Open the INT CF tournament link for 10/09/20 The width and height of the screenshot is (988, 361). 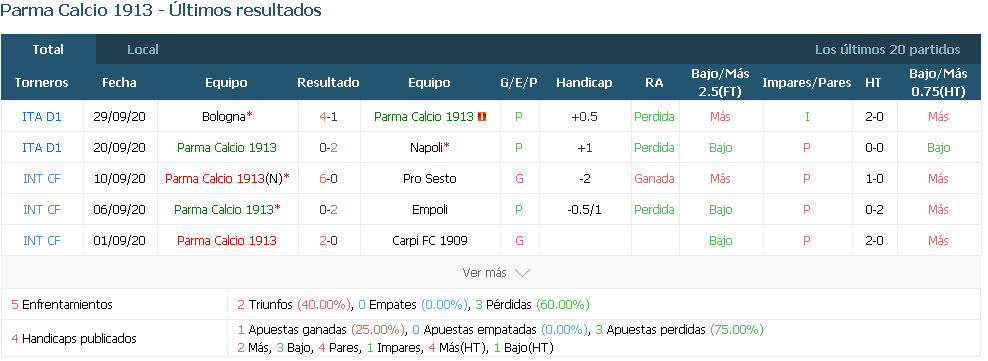click(42, 178)
